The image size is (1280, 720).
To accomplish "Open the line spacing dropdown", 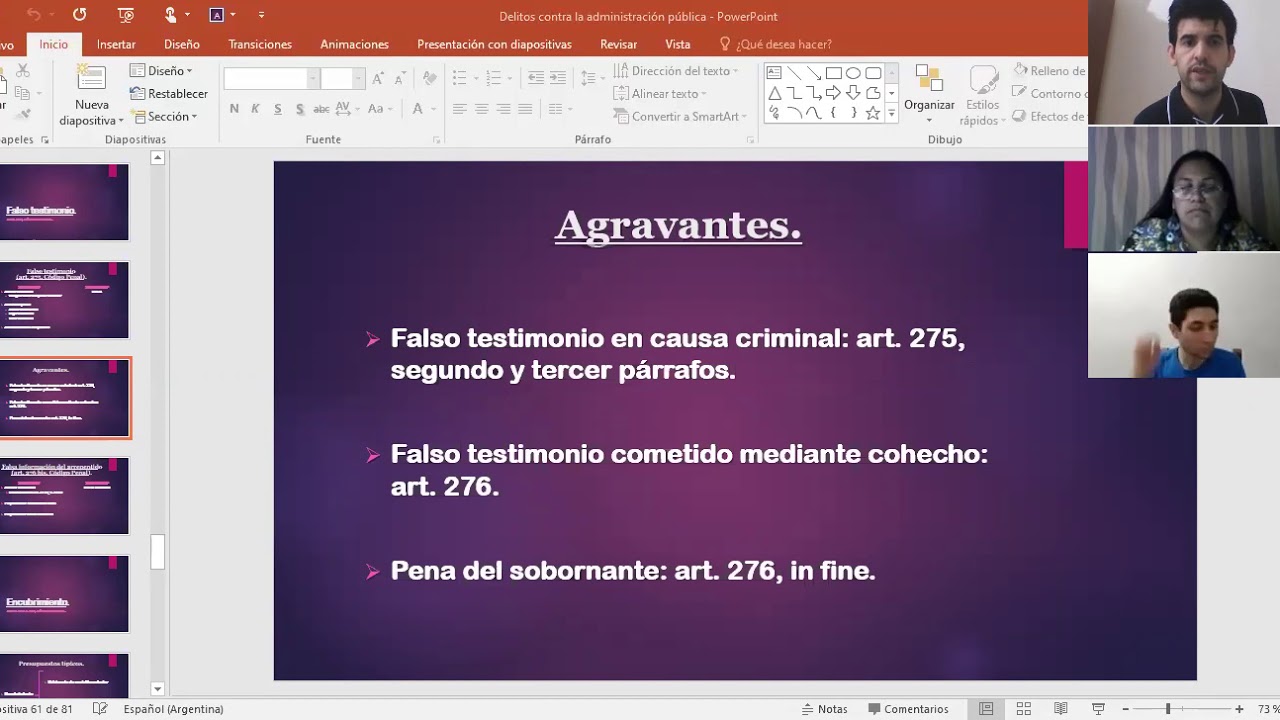I will pyautogui.click(x=591, y=78).
